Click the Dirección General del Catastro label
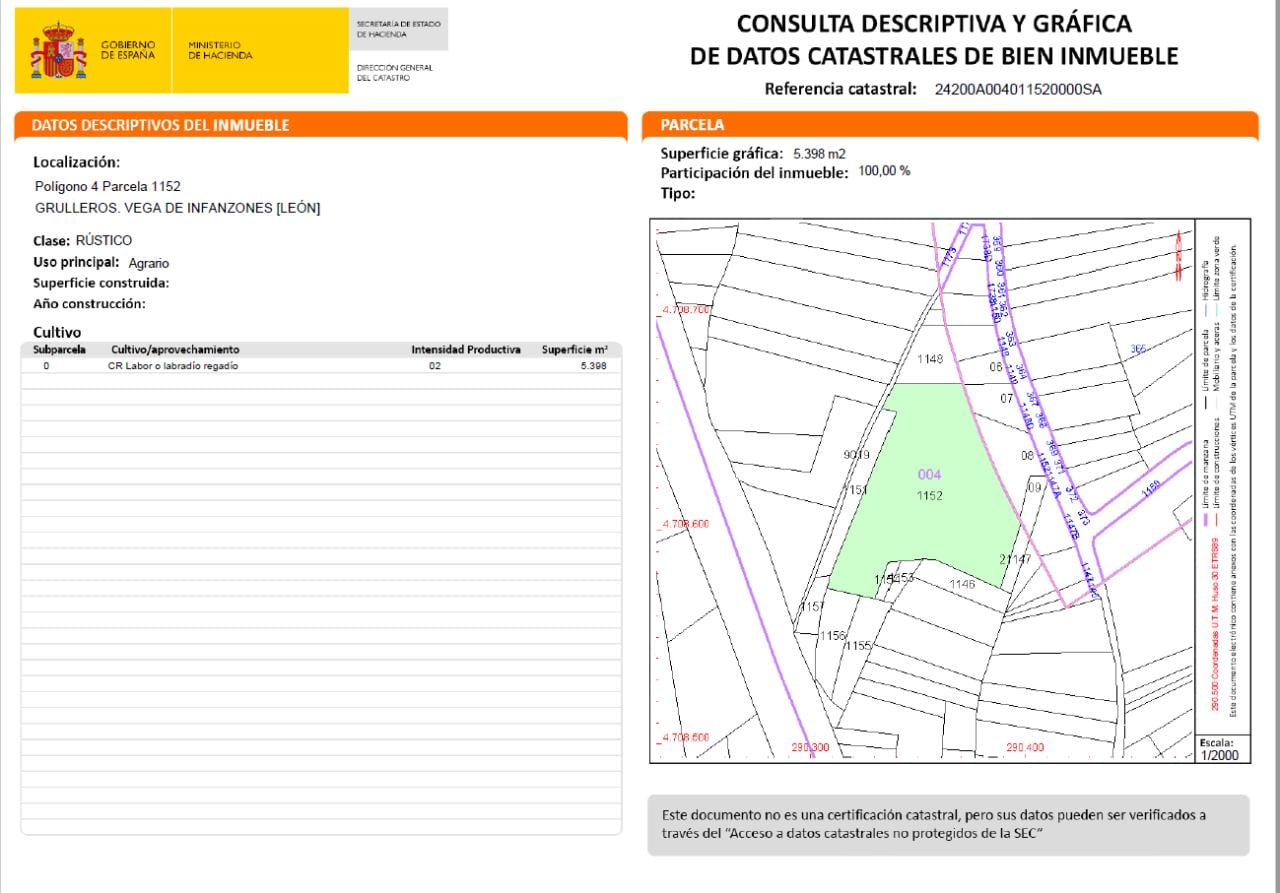Image resolution: width=1280 pixels, height=893 pixels. pos(395,72)
